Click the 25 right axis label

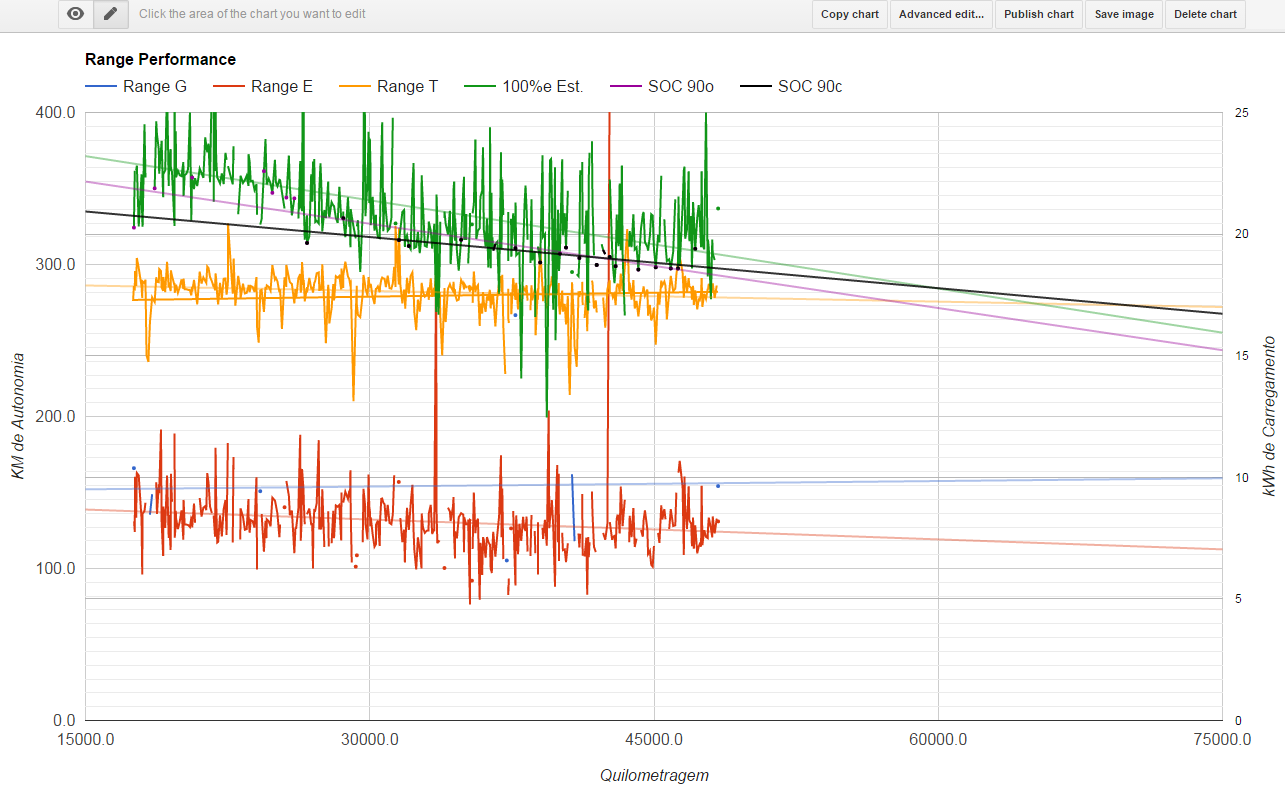(1241, 113)
